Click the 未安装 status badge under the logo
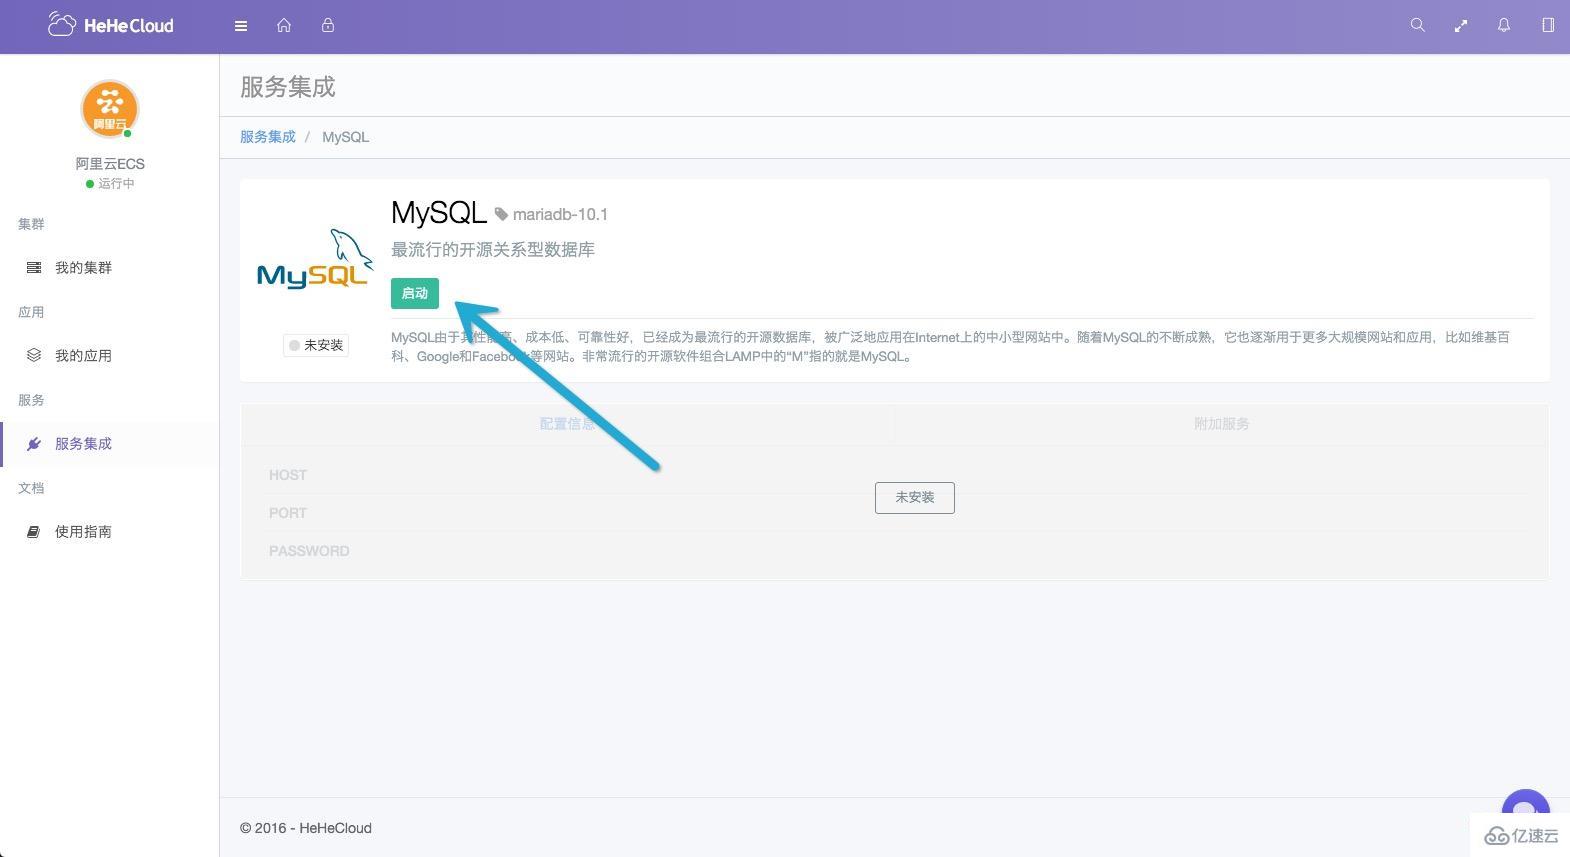 click(x=316, y=345)
